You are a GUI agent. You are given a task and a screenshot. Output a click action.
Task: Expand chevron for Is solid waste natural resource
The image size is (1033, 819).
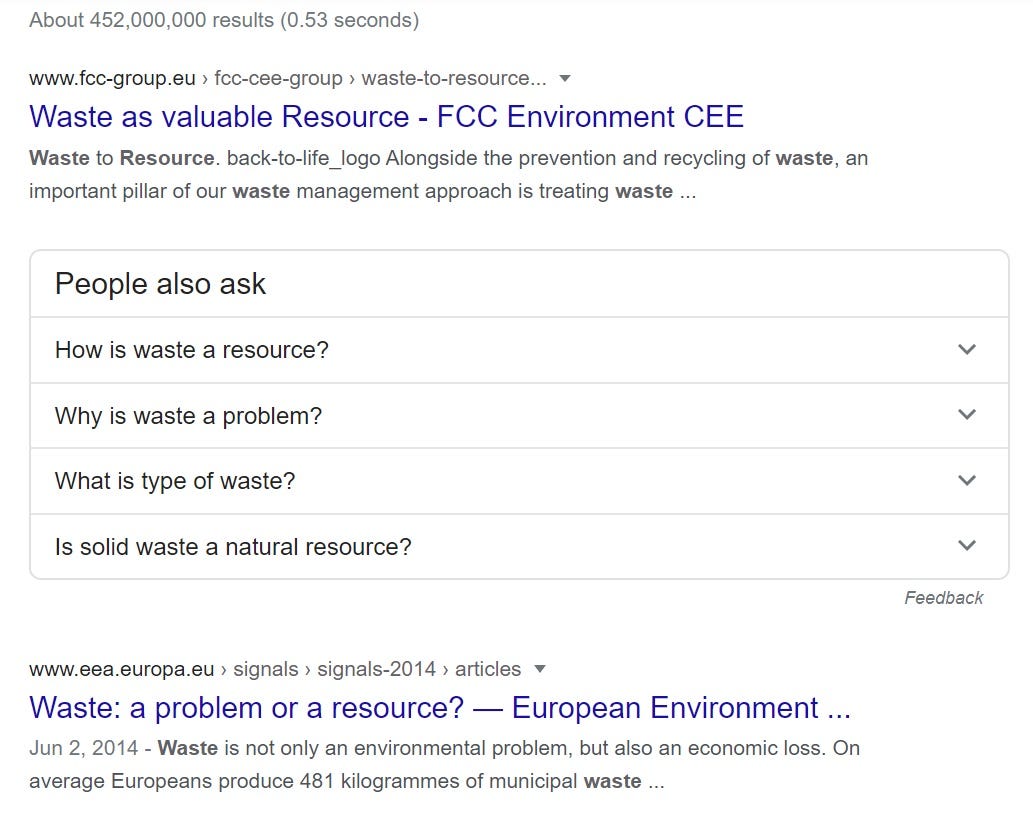coord(966,546)
